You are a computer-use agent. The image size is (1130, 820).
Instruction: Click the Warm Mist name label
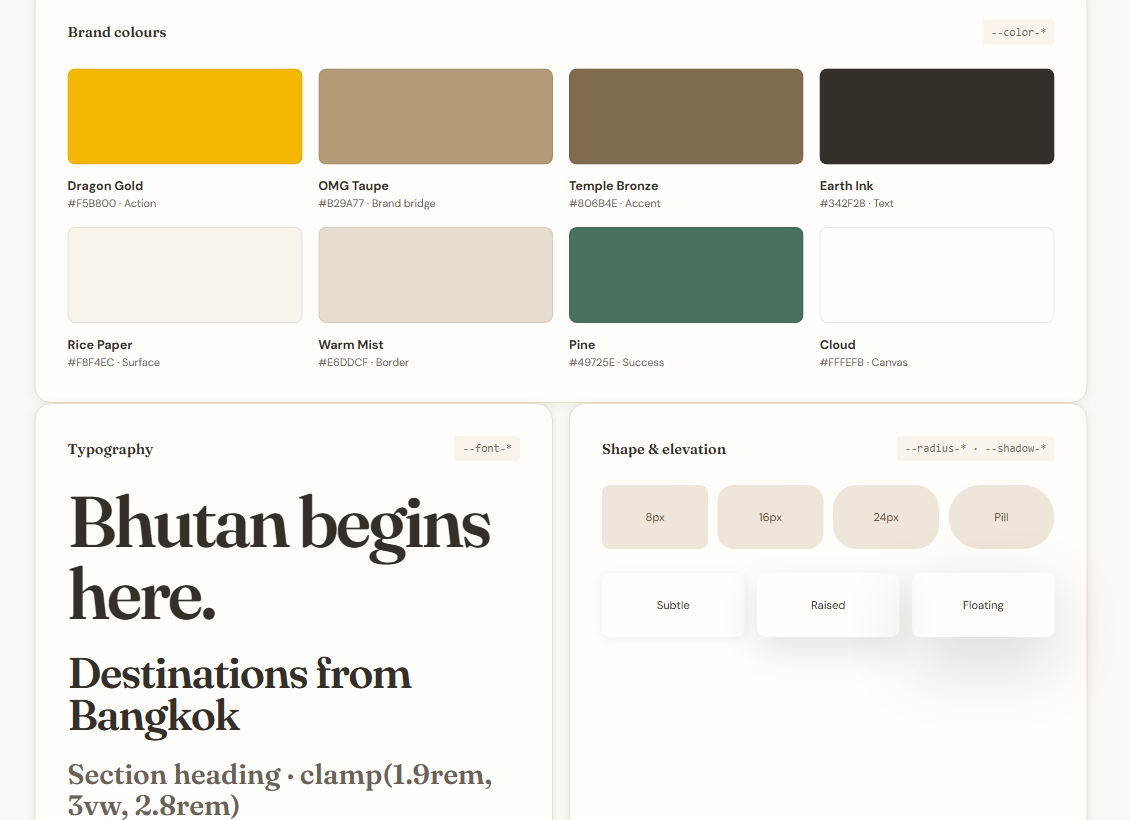[351, 344]
